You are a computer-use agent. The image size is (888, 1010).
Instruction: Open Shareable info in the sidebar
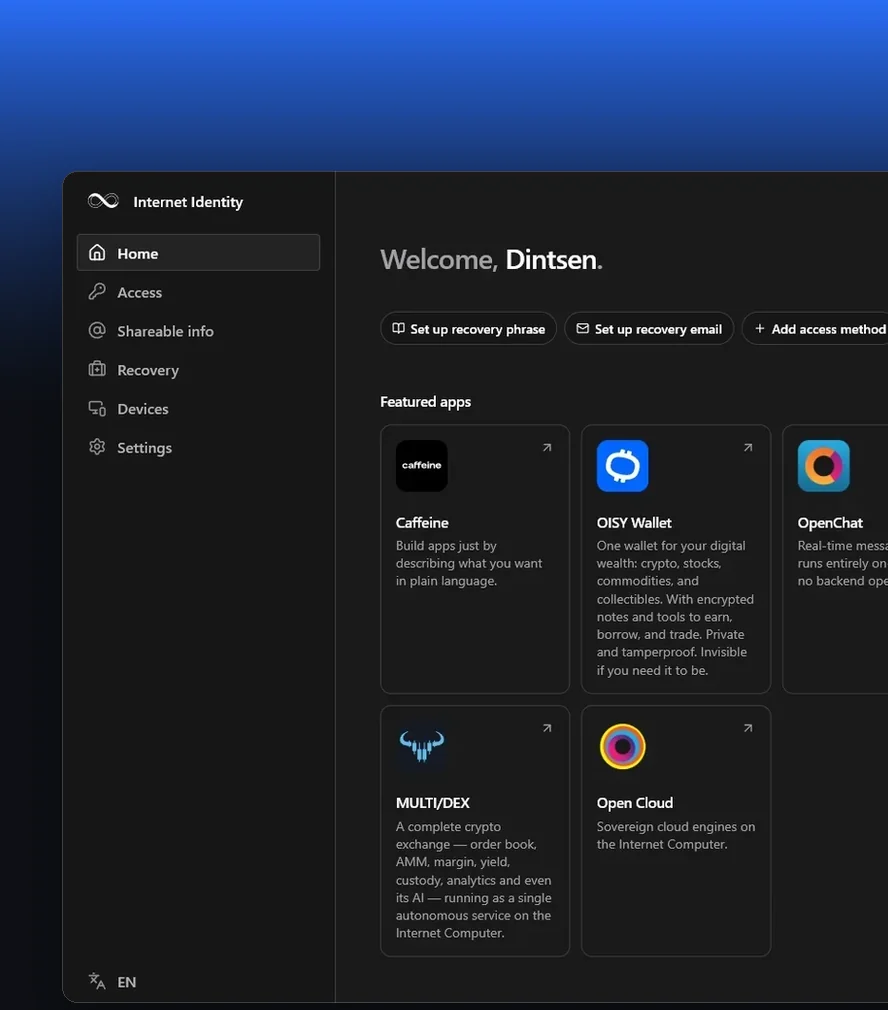[x=198, y=330]
